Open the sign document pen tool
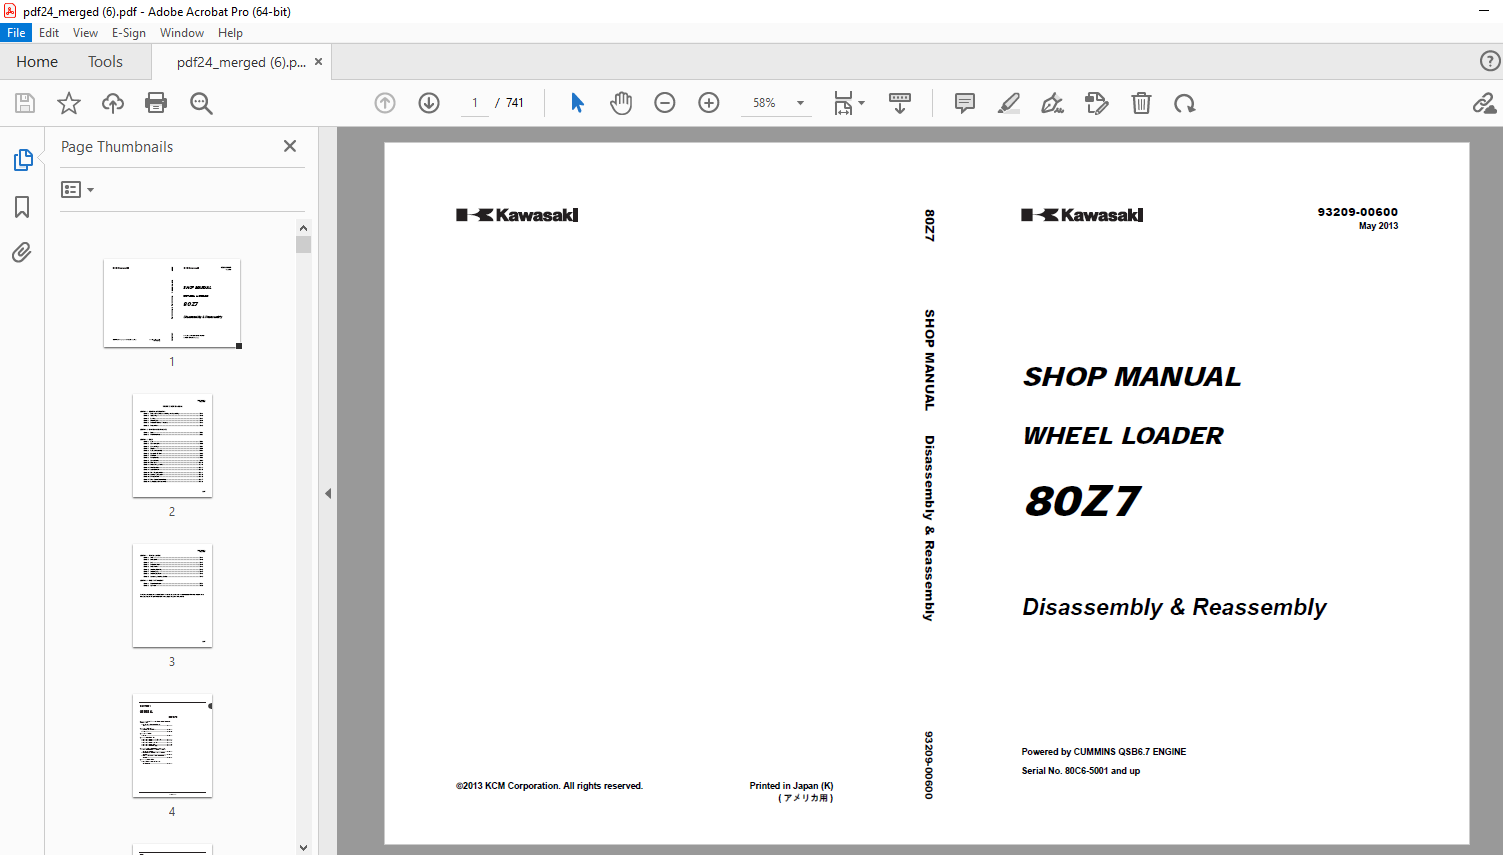 point(1052,103)
